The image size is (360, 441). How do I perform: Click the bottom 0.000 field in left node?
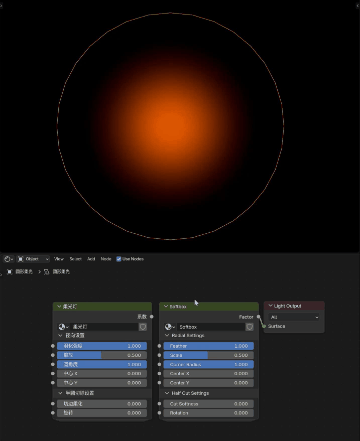point(102,413)
